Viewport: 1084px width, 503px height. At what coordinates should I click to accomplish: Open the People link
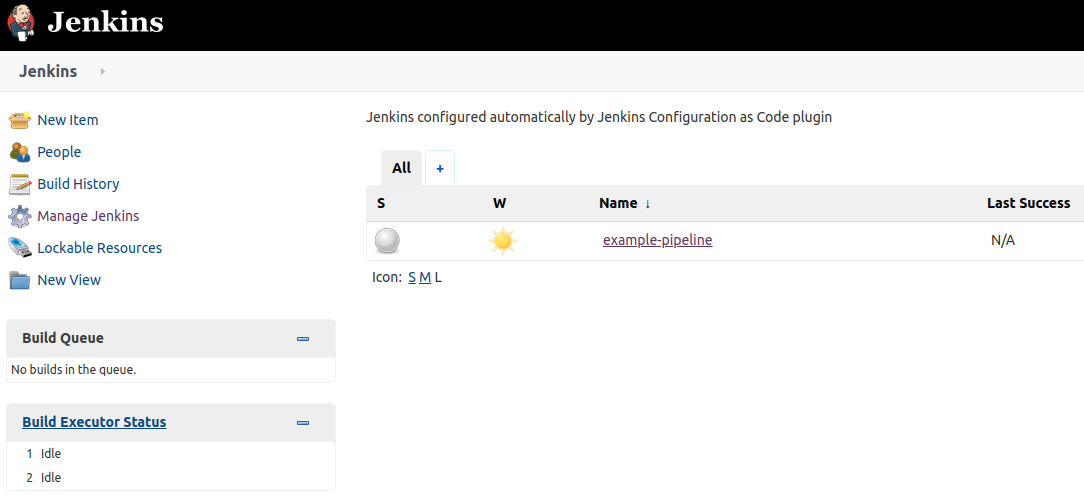pyautogui.click(x=59, y=152)
